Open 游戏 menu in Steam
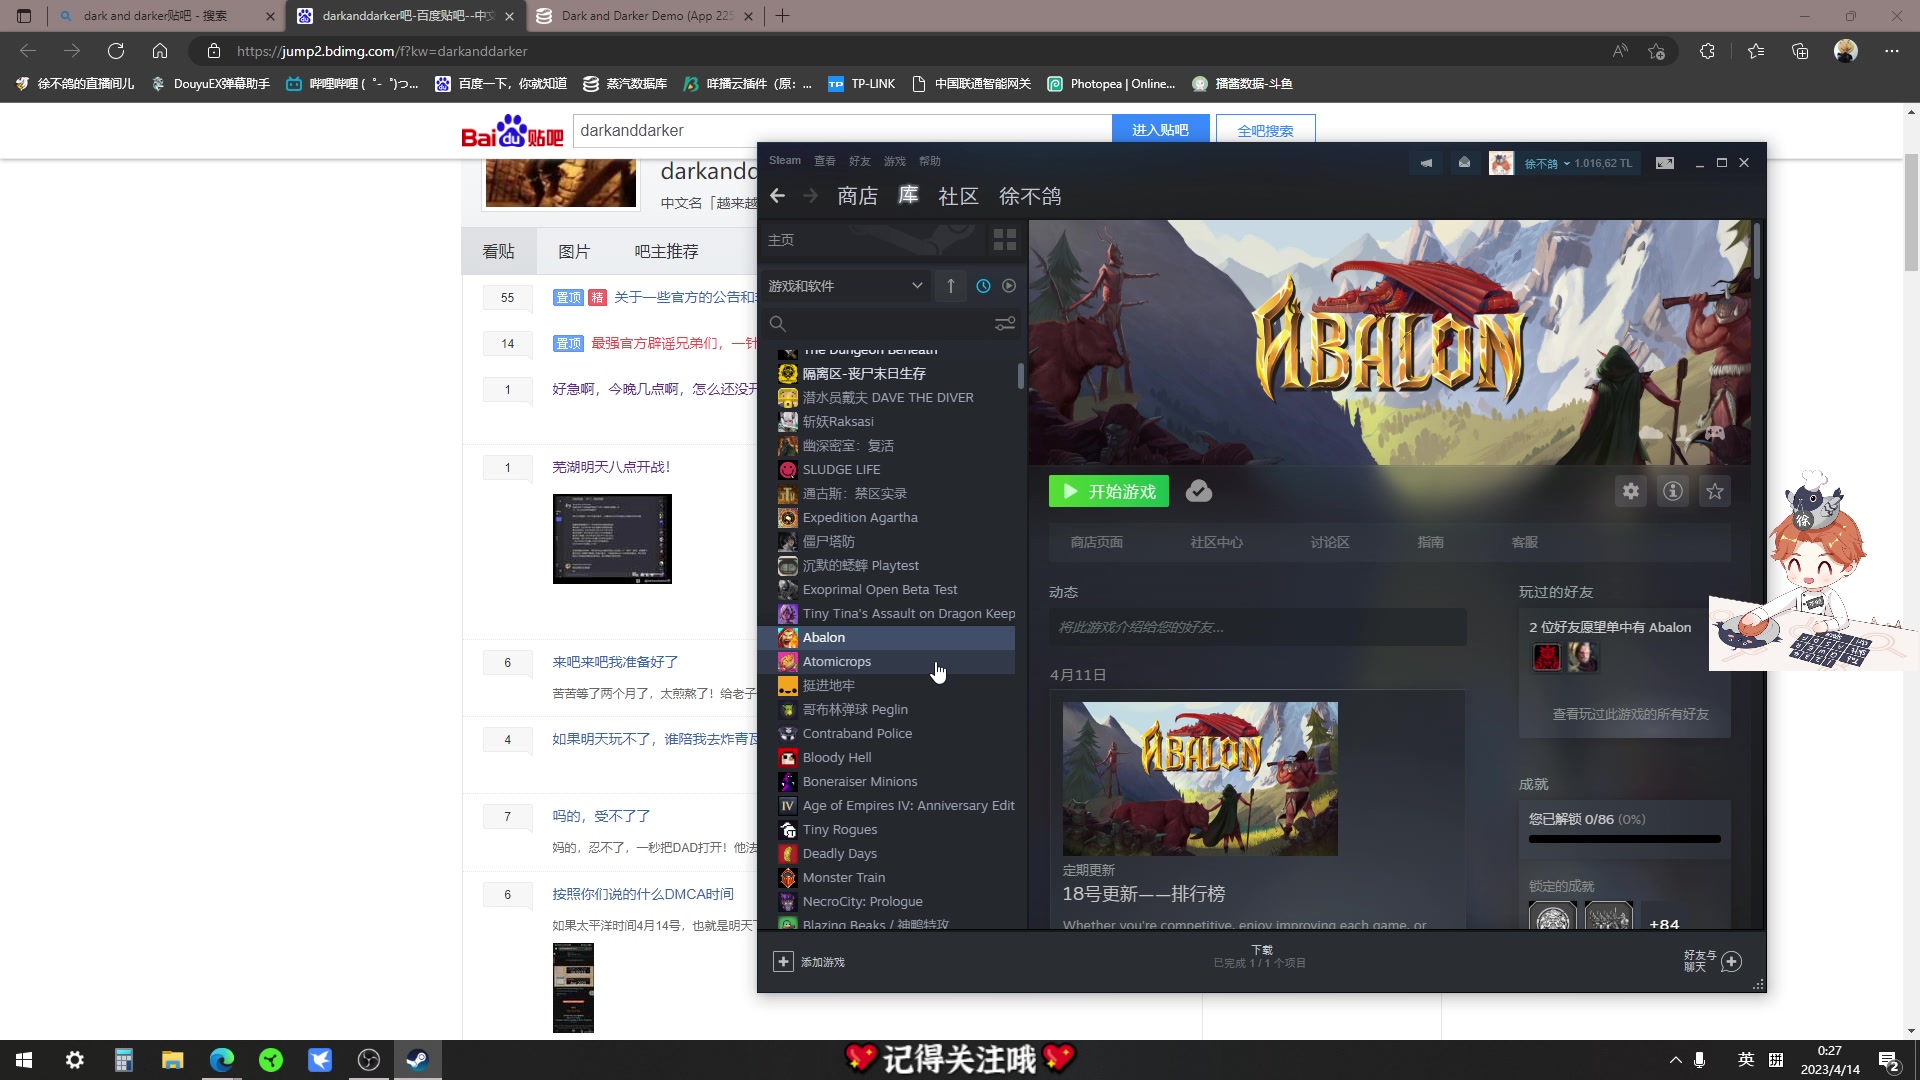 pos(894,161)
